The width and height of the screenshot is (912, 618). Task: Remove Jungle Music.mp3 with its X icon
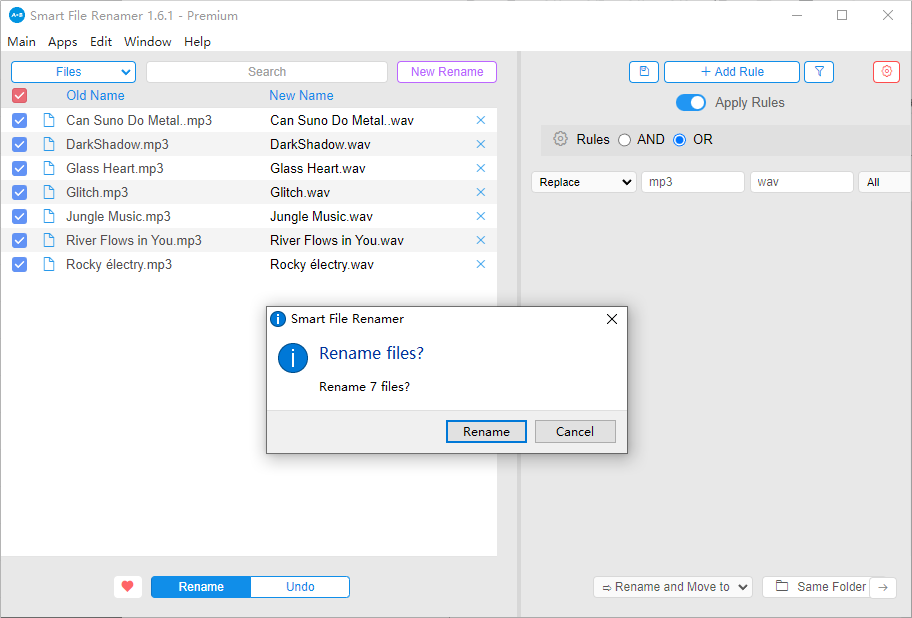click(481, 216)
